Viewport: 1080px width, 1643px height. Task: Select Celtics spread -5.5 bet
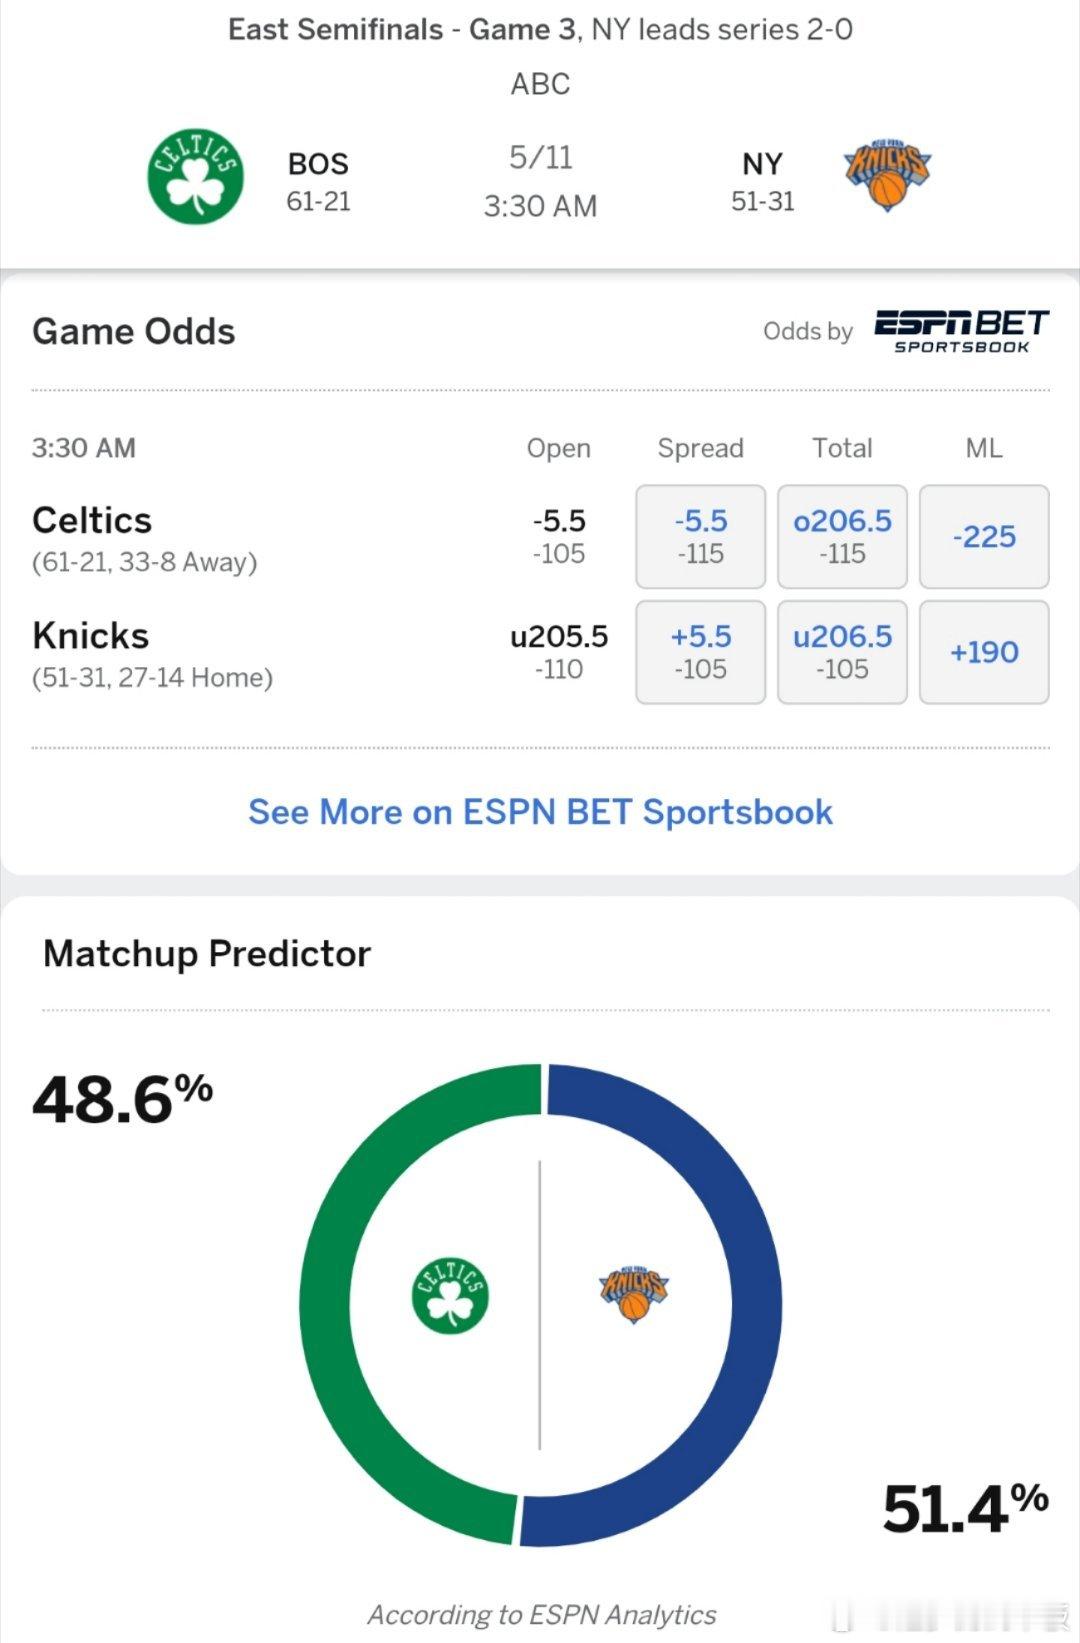coord(701,537)
